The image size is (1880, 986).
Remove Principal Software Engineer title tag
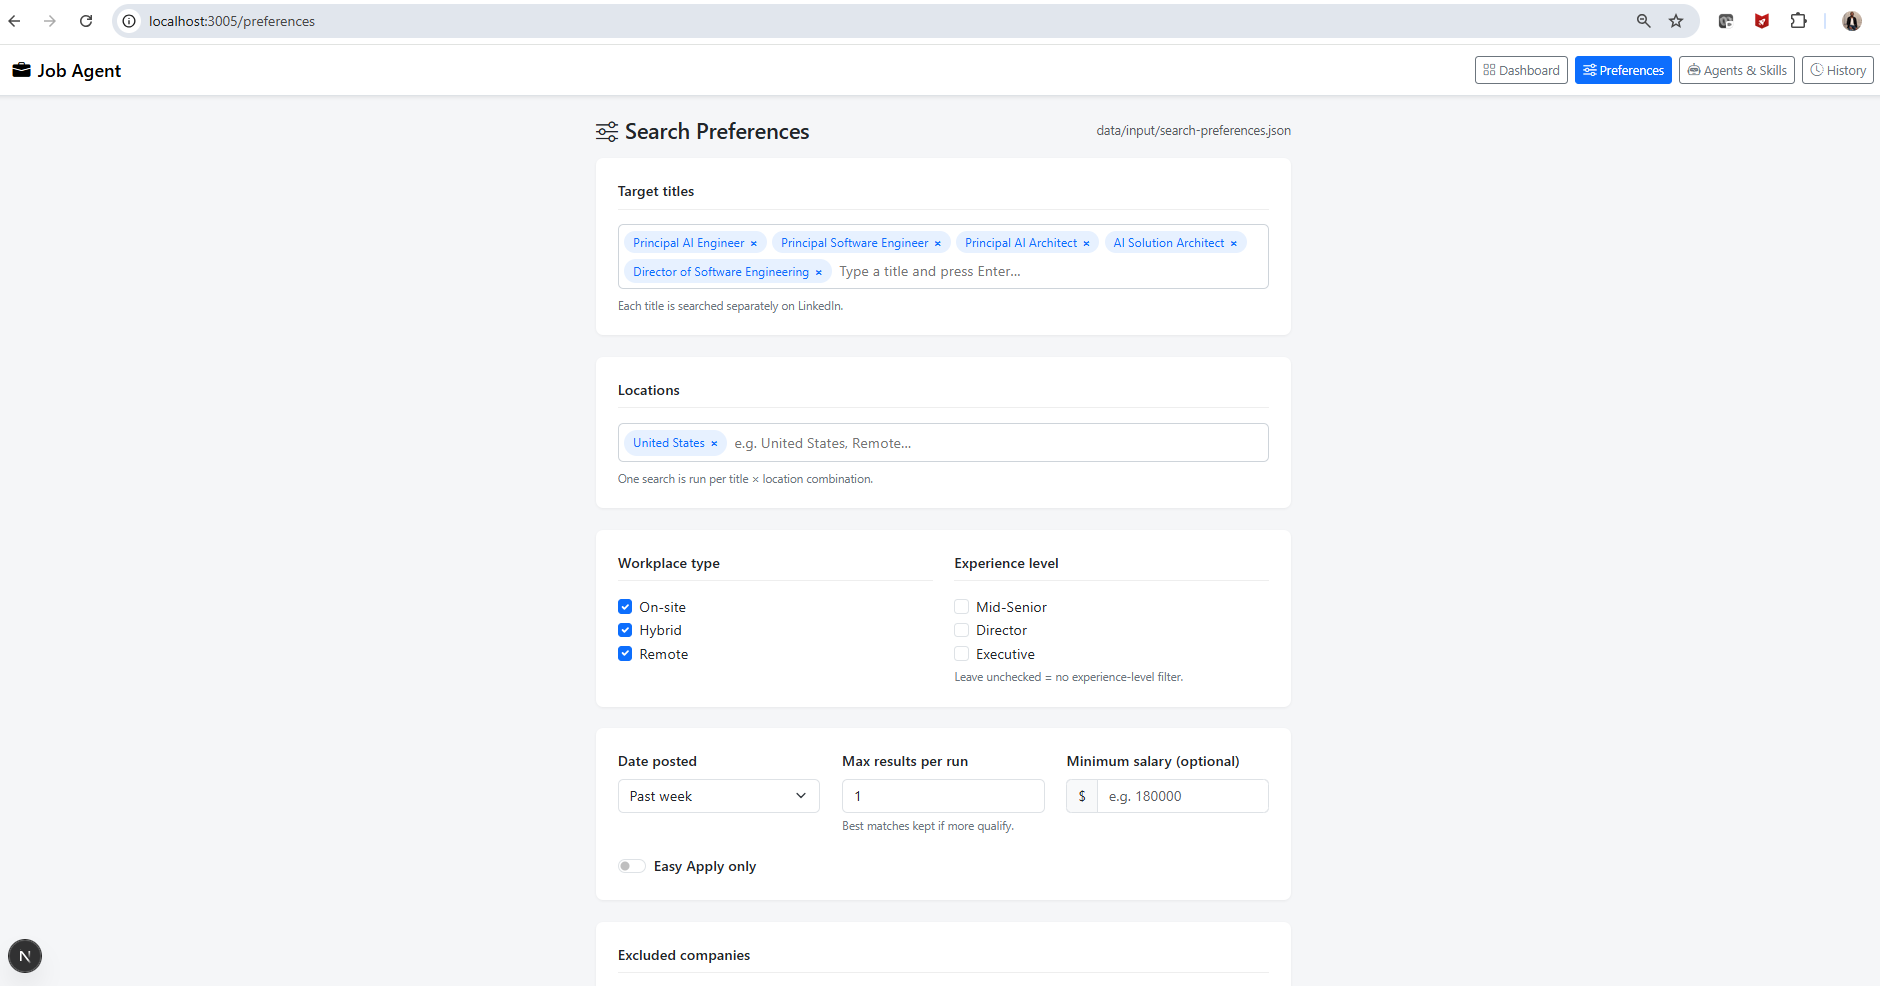pos(938,243)
